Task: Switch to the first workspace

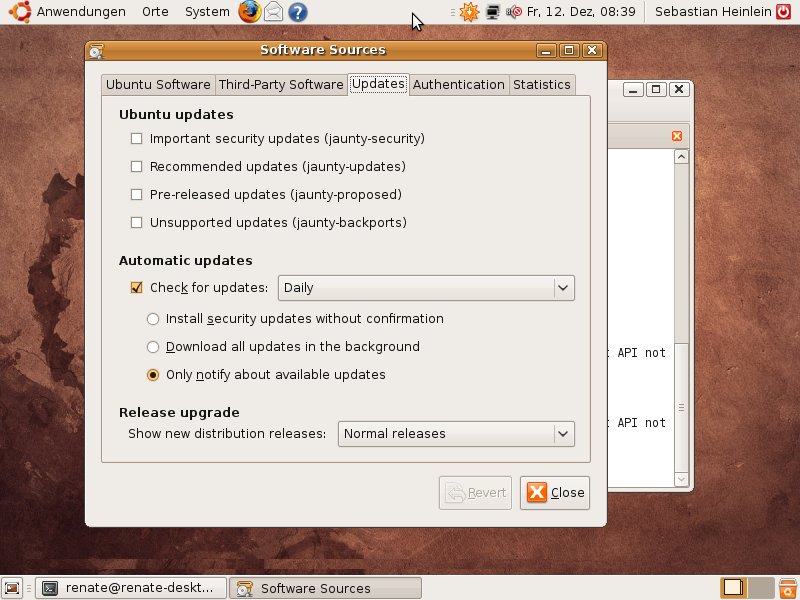Action: [733, 588]
